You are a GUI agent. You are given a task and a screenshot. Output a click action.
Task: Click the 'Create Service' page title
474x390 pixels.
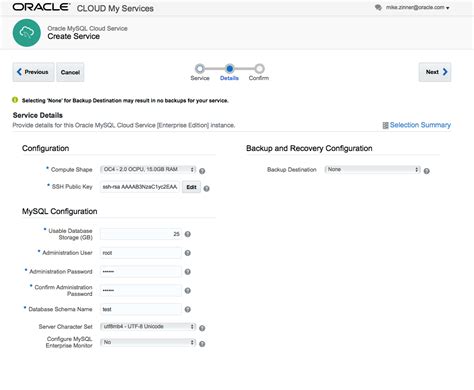tap(74, 36)
